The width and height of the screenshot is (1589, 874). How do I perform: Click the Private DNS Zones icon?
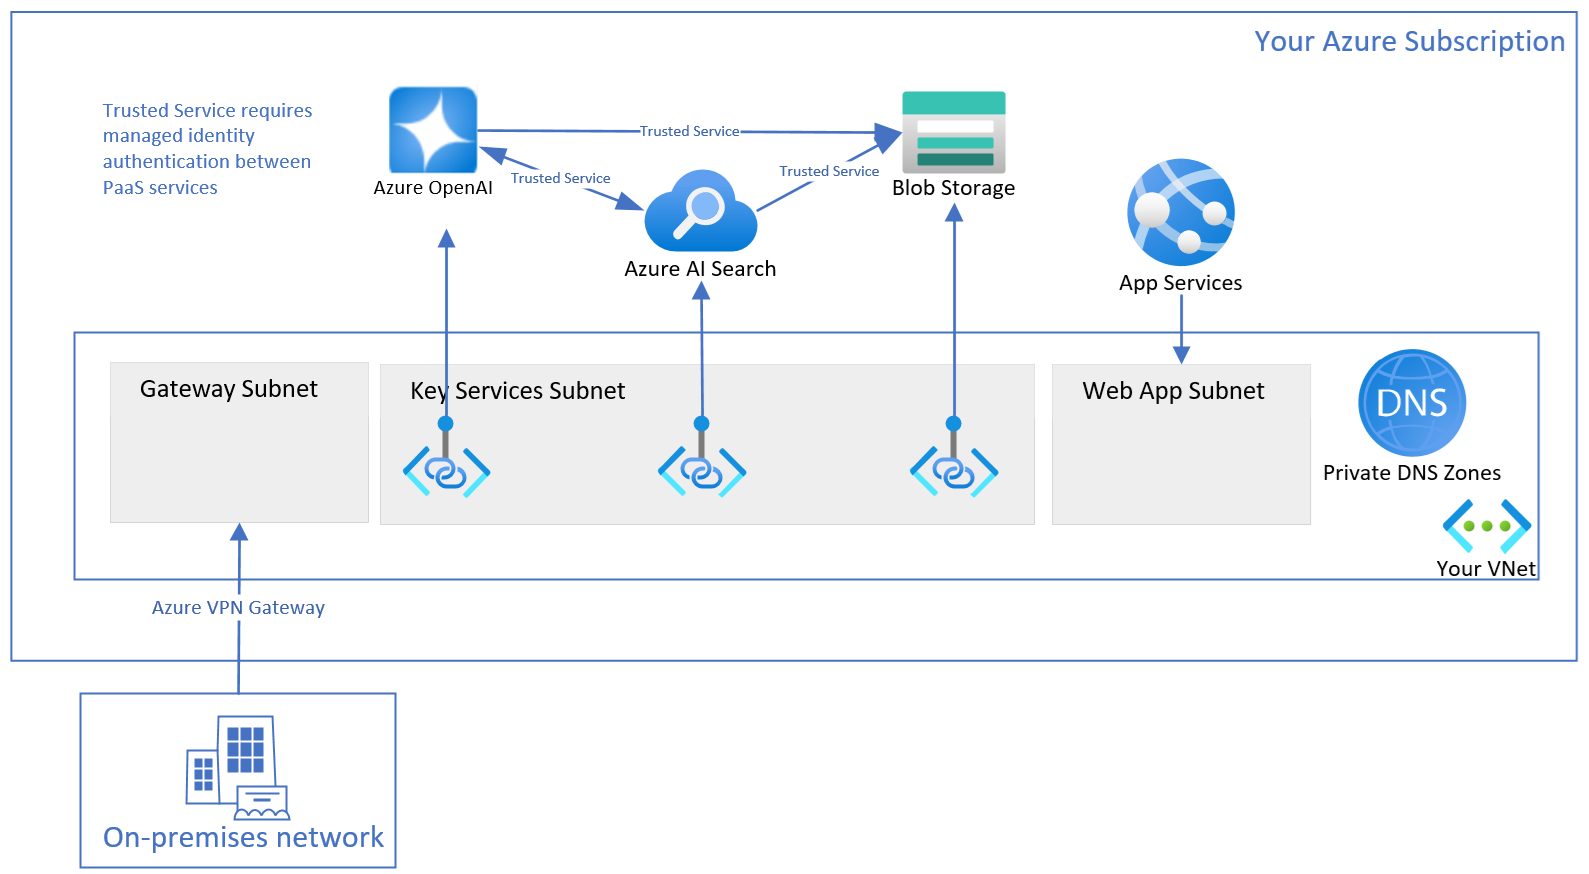(1411, 403)
